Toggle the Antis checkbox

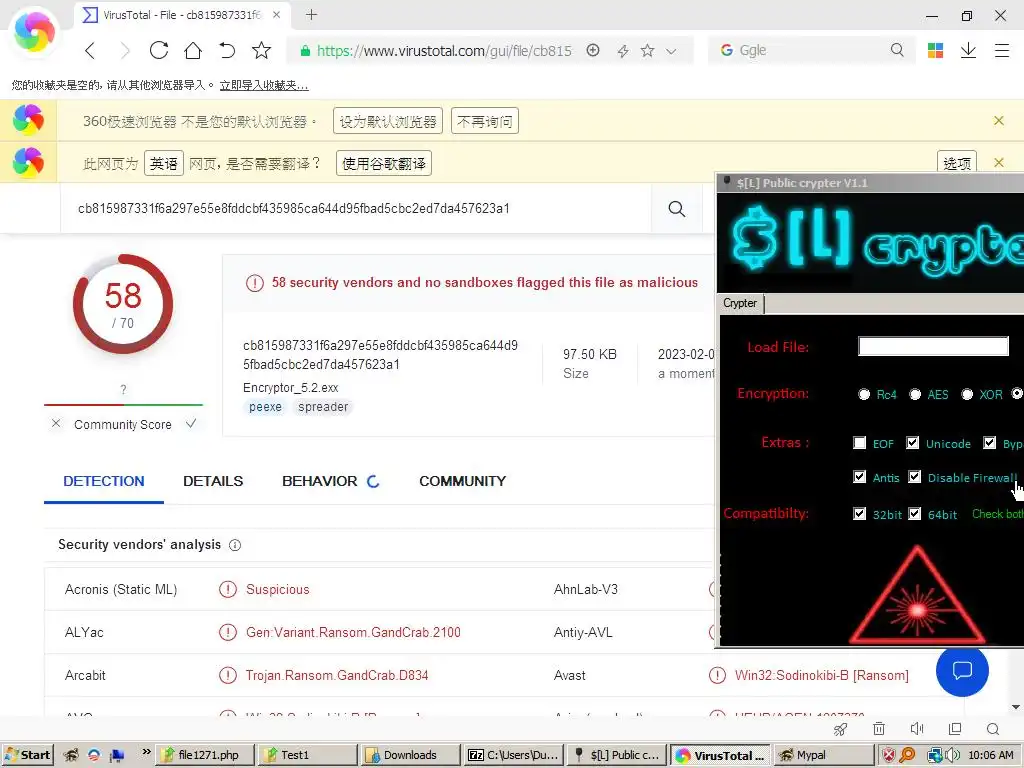coord(859,477)
